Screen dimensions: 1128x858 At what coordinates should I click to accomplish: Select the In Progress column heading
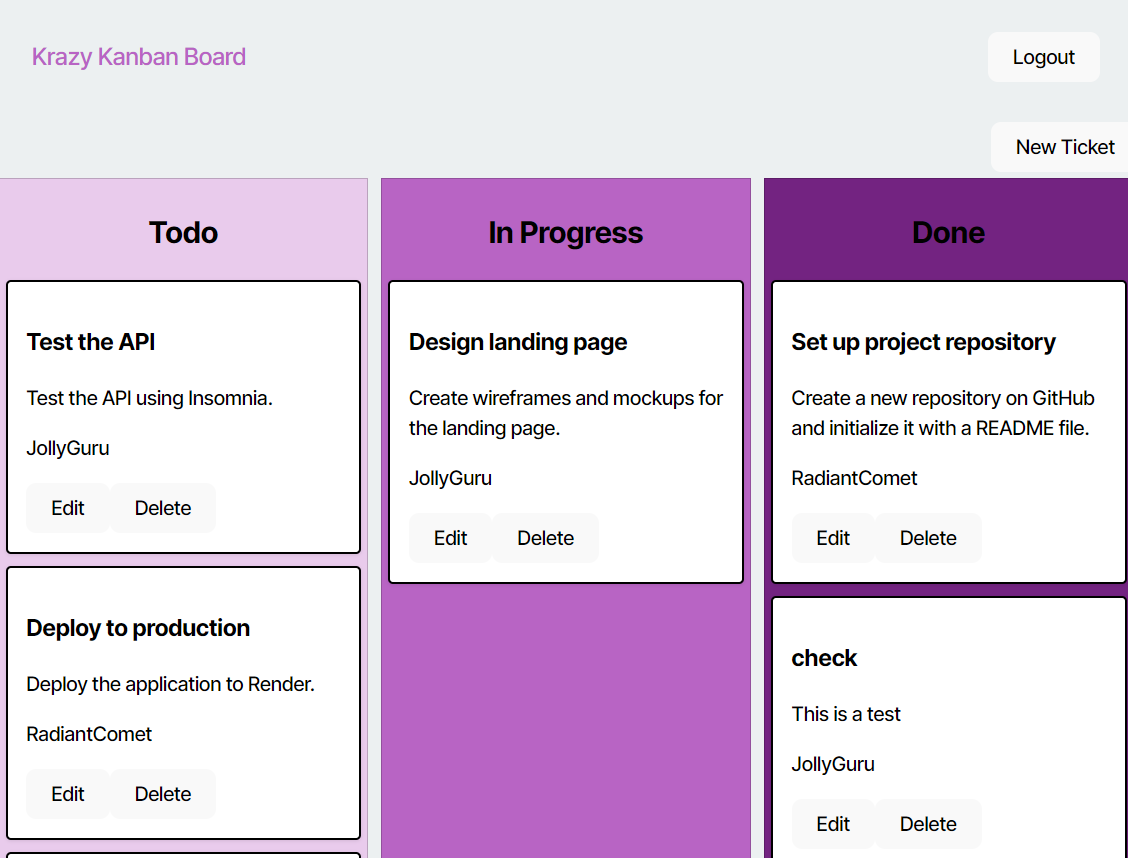pos(565,233)
